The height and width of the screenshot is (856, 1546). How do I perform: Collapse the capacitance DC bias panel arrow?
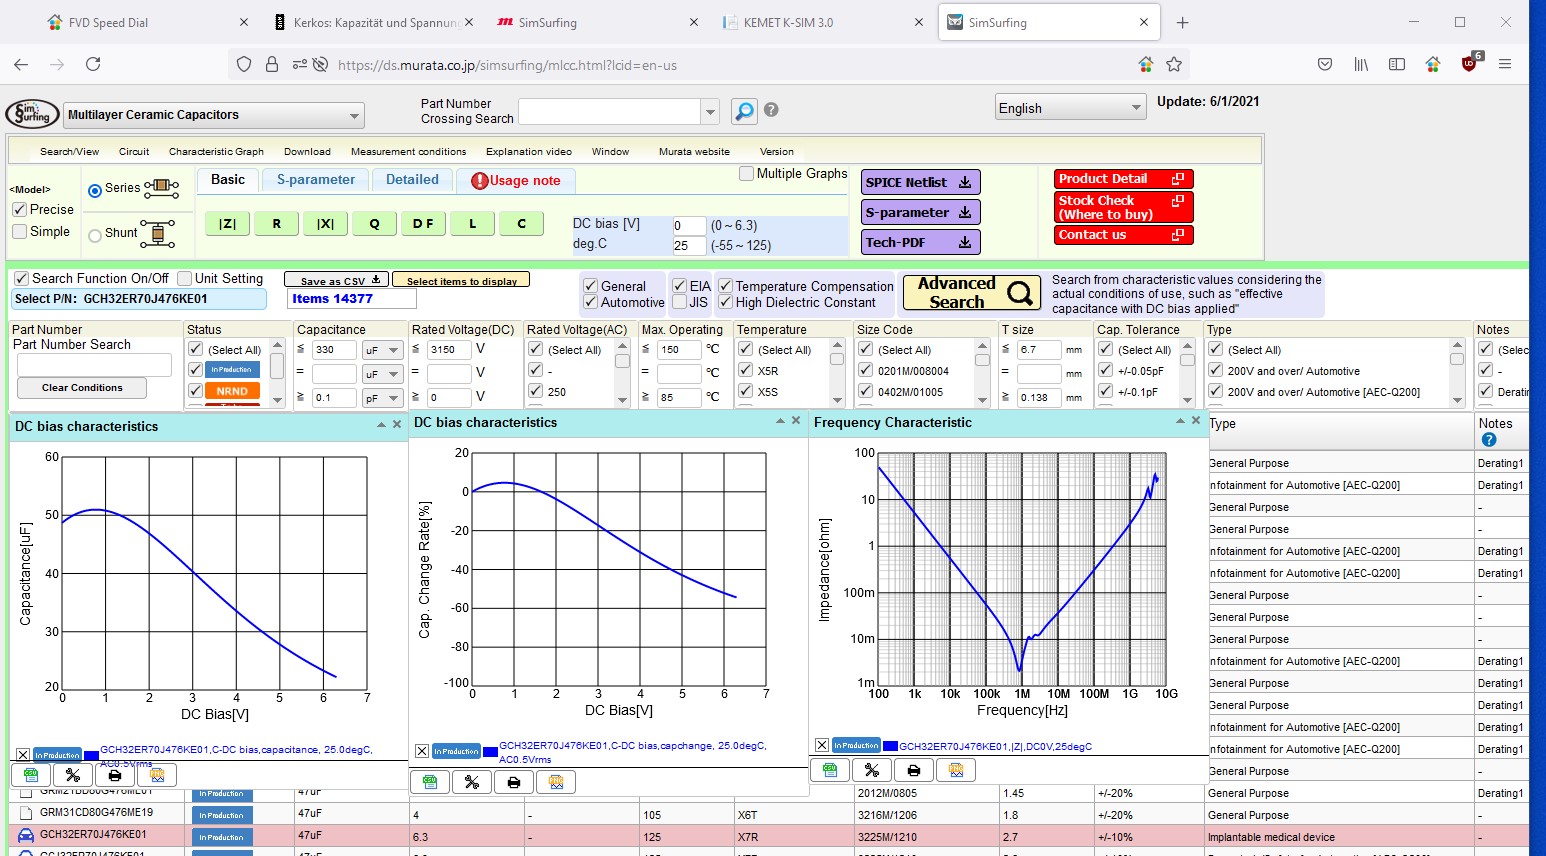click(x=381, y=425)
